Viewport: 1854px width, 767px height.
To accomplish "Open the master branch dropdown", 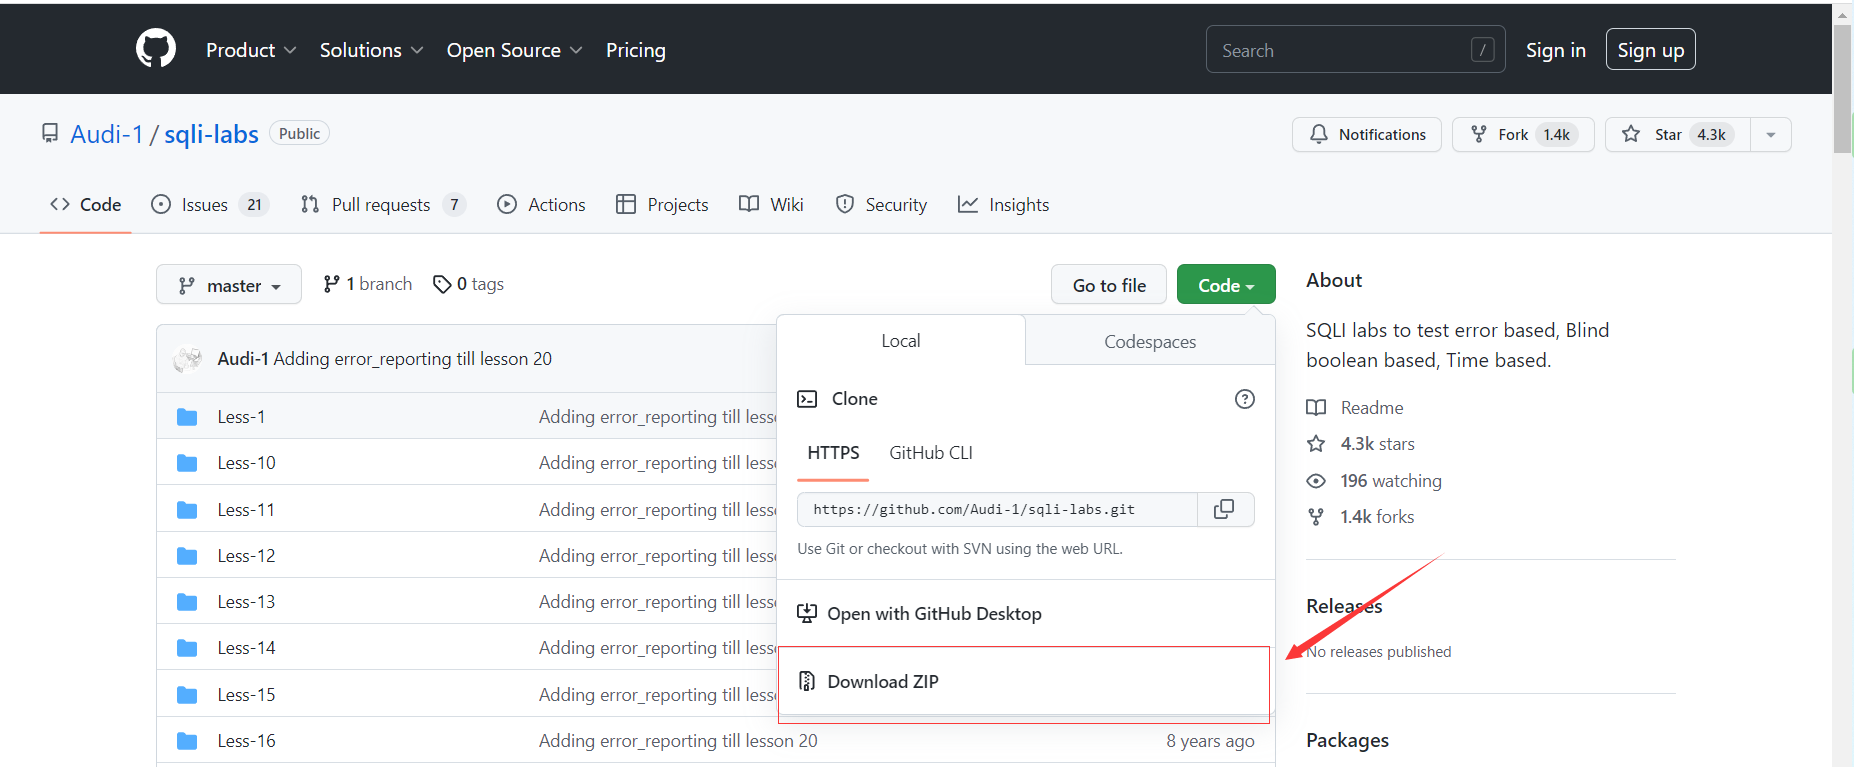I will pos(228,285).
